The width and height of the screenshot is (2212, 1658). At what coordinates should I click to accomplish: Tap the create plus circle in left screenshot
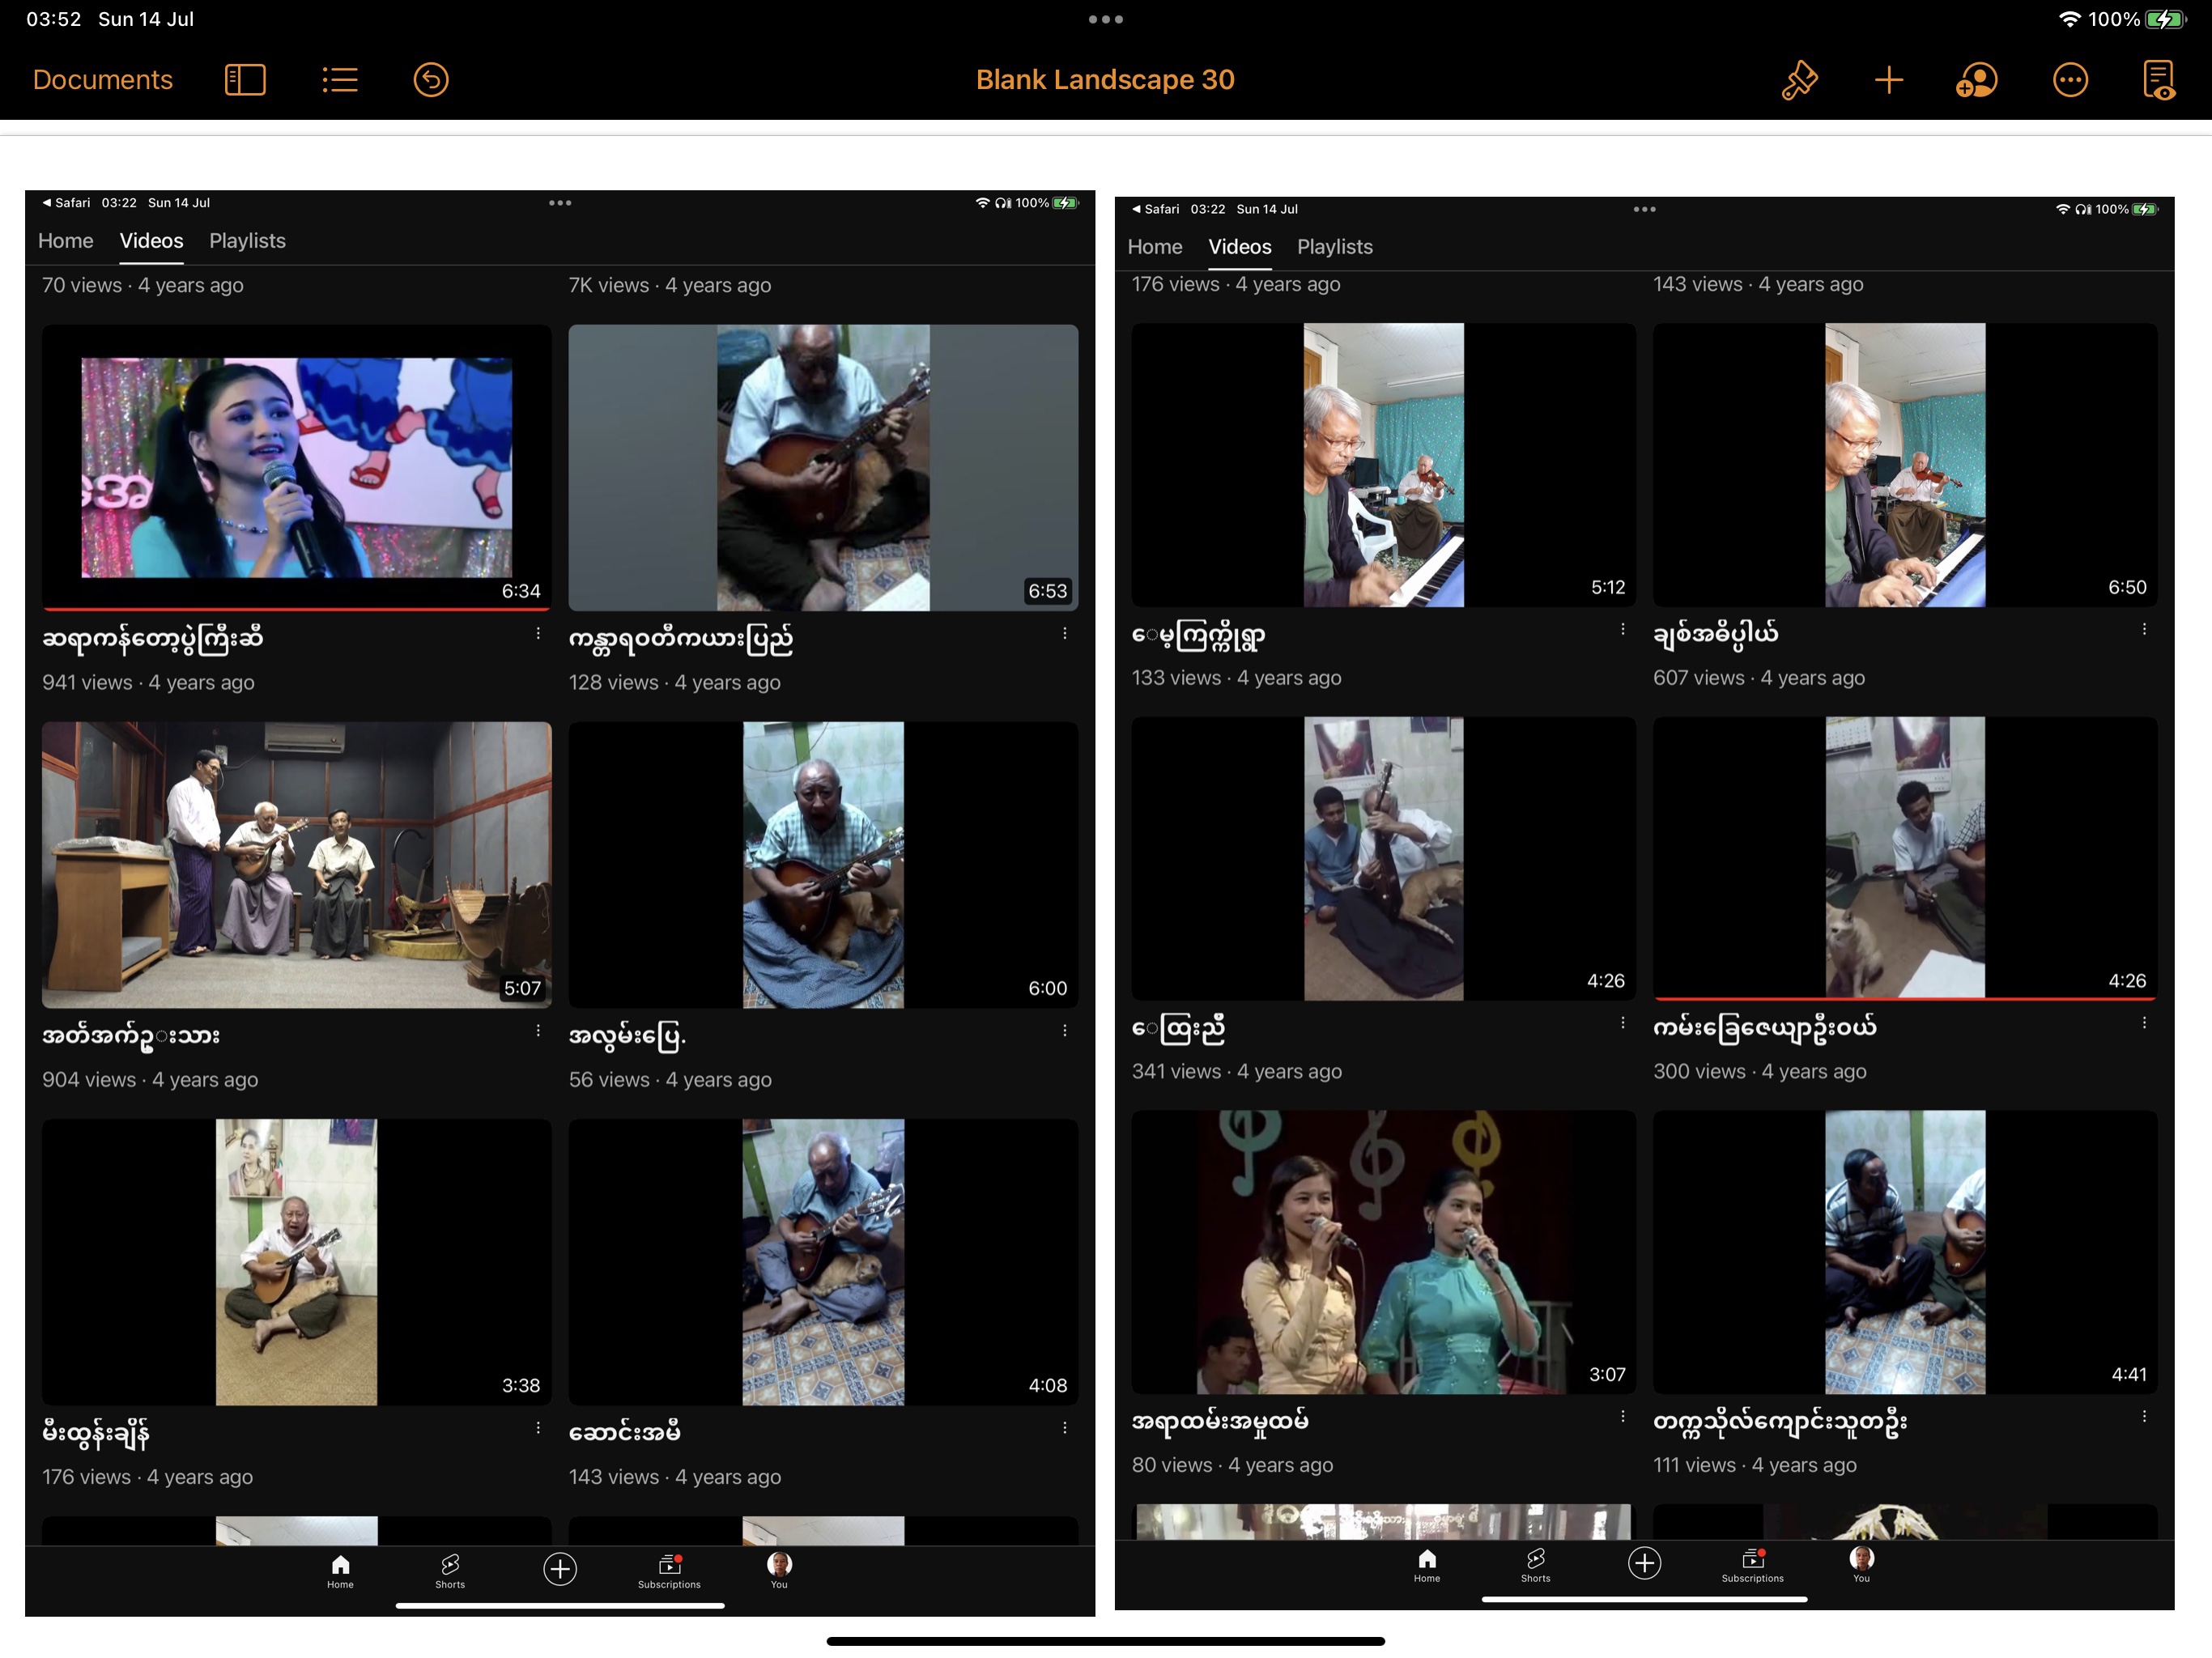point(560,1568)
